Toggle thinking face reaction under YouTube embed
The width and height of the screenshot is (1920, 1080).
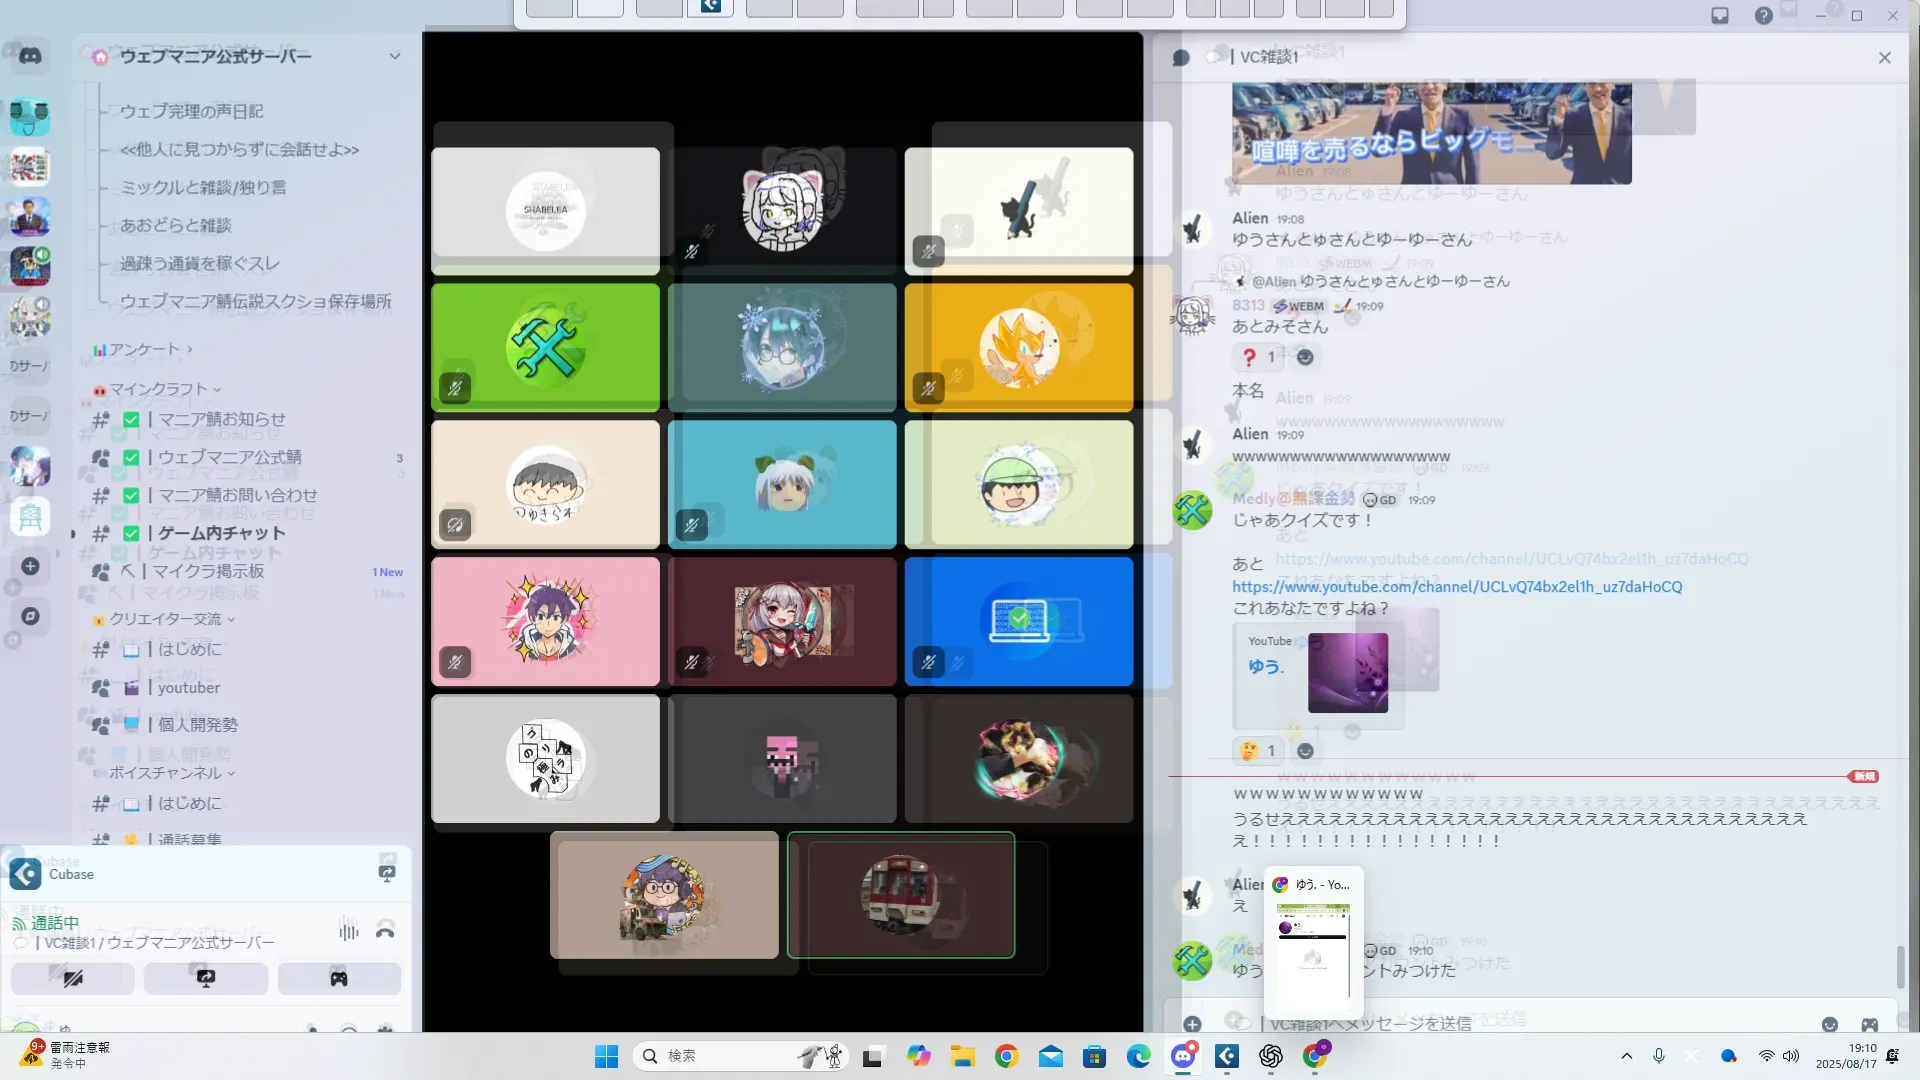(1258, 751)
